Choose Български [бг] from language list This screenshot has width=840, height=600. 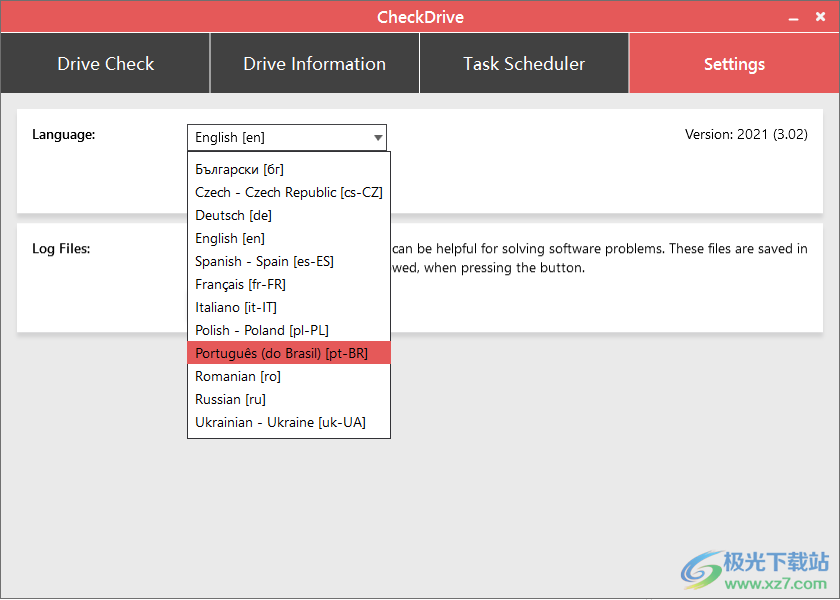[x=289, y=169]
